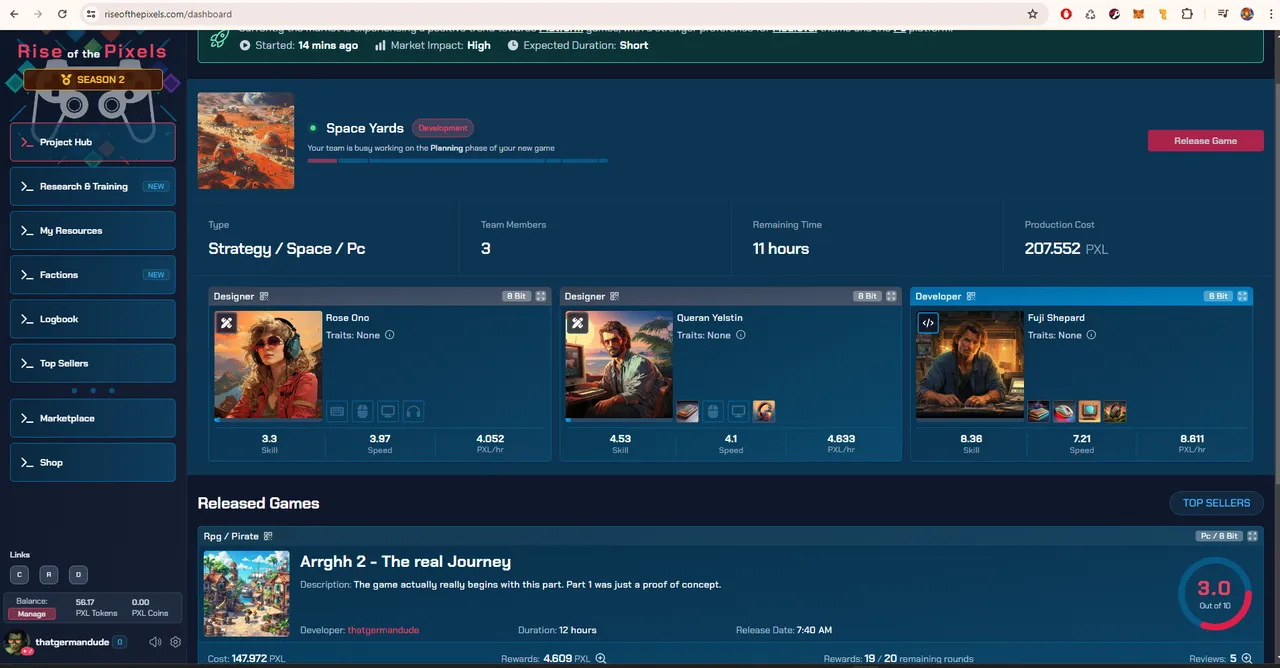Click the code badge on Fuji Shepard's portrait

pos(928,323)
